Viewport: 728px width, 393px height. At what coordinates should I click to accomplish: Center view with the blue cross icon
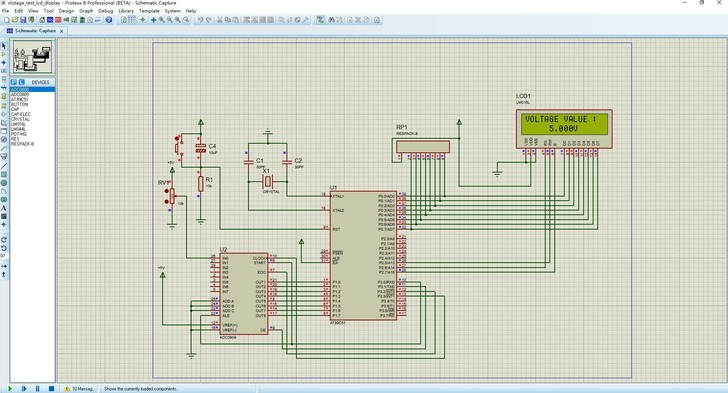tap(153, 20)
